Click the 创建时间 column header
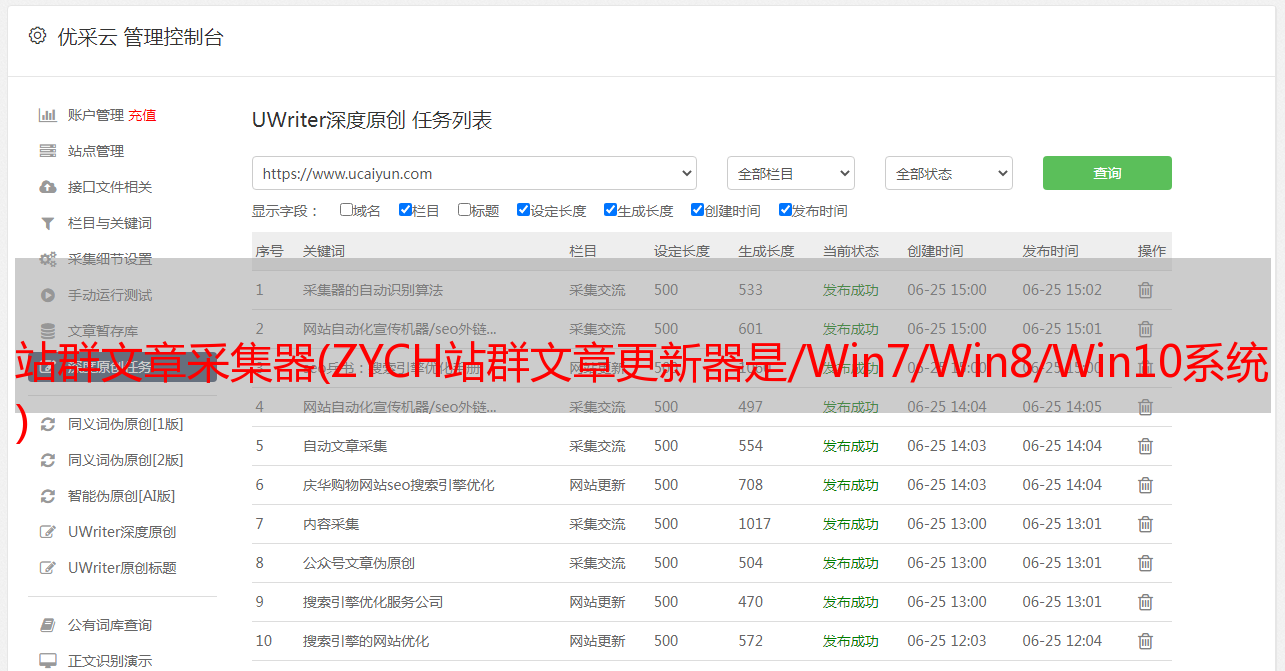1285x671 pixels. point(935,251)
